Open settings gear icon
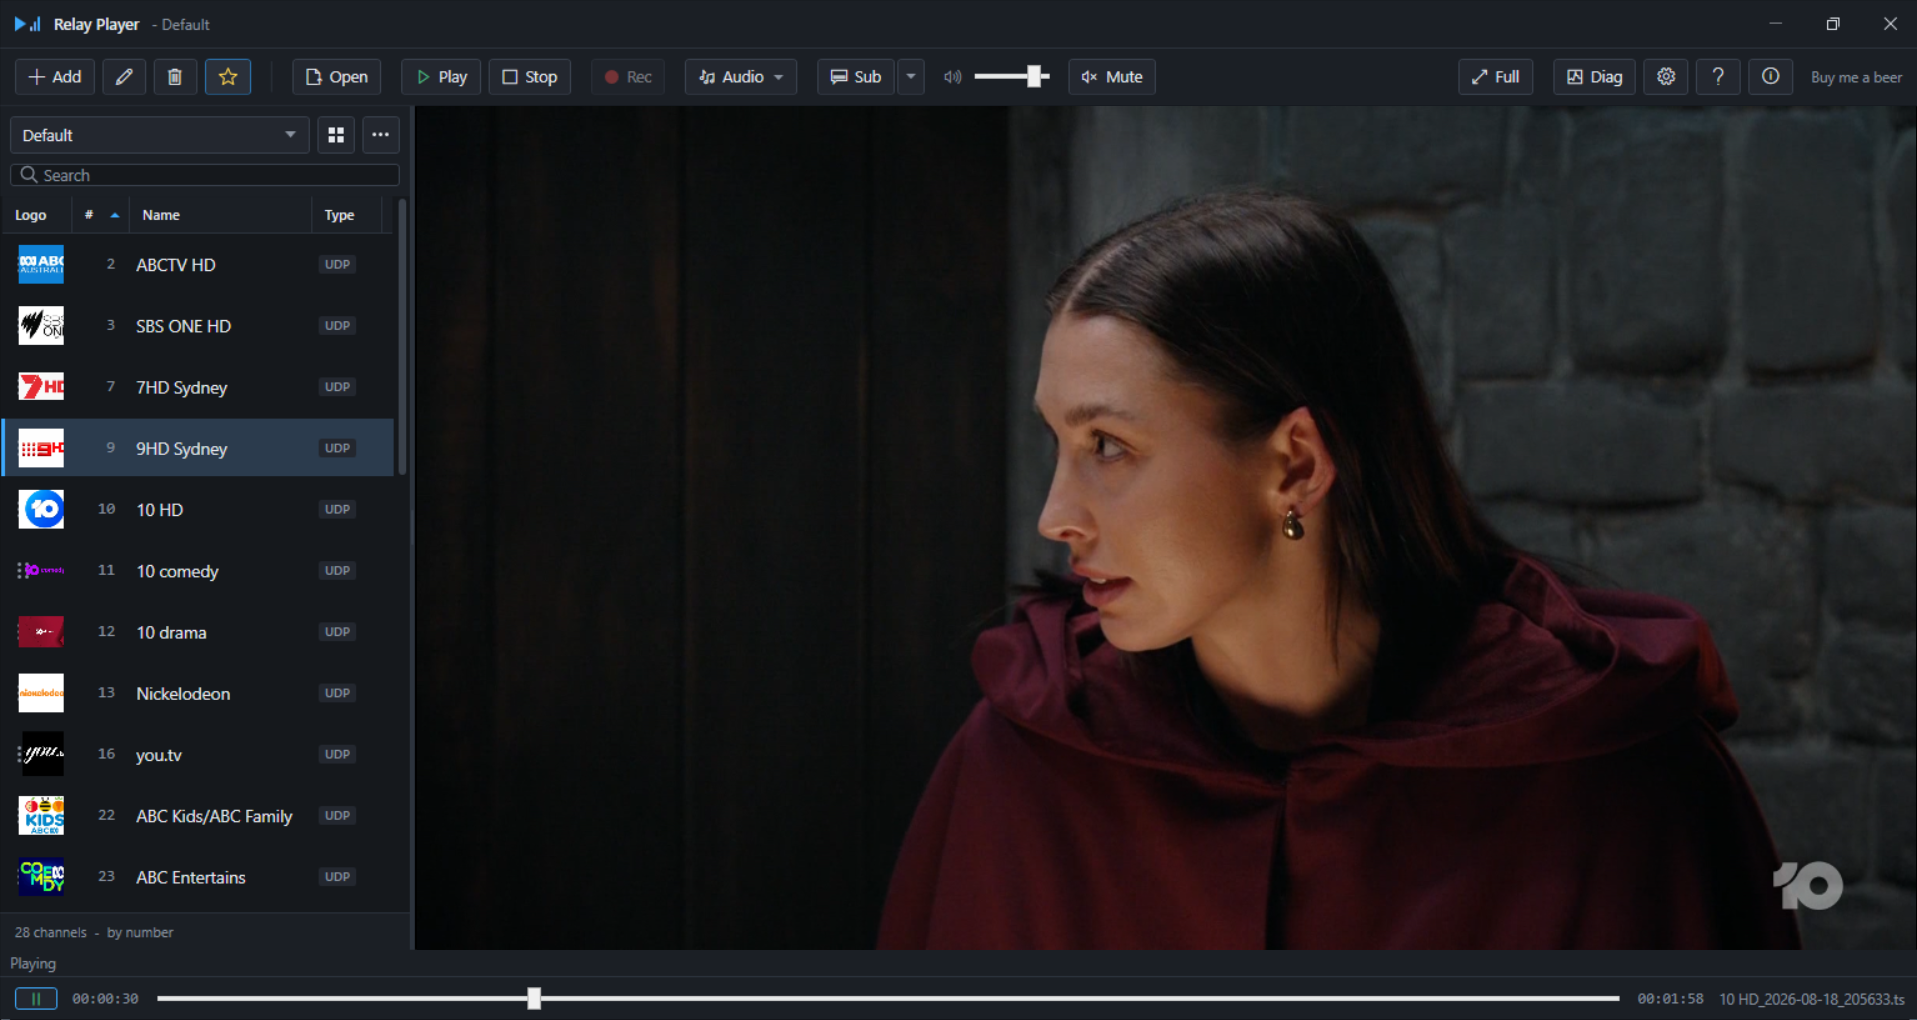The height and width of the screenshot is (1020, 1917). [1666, 77]
